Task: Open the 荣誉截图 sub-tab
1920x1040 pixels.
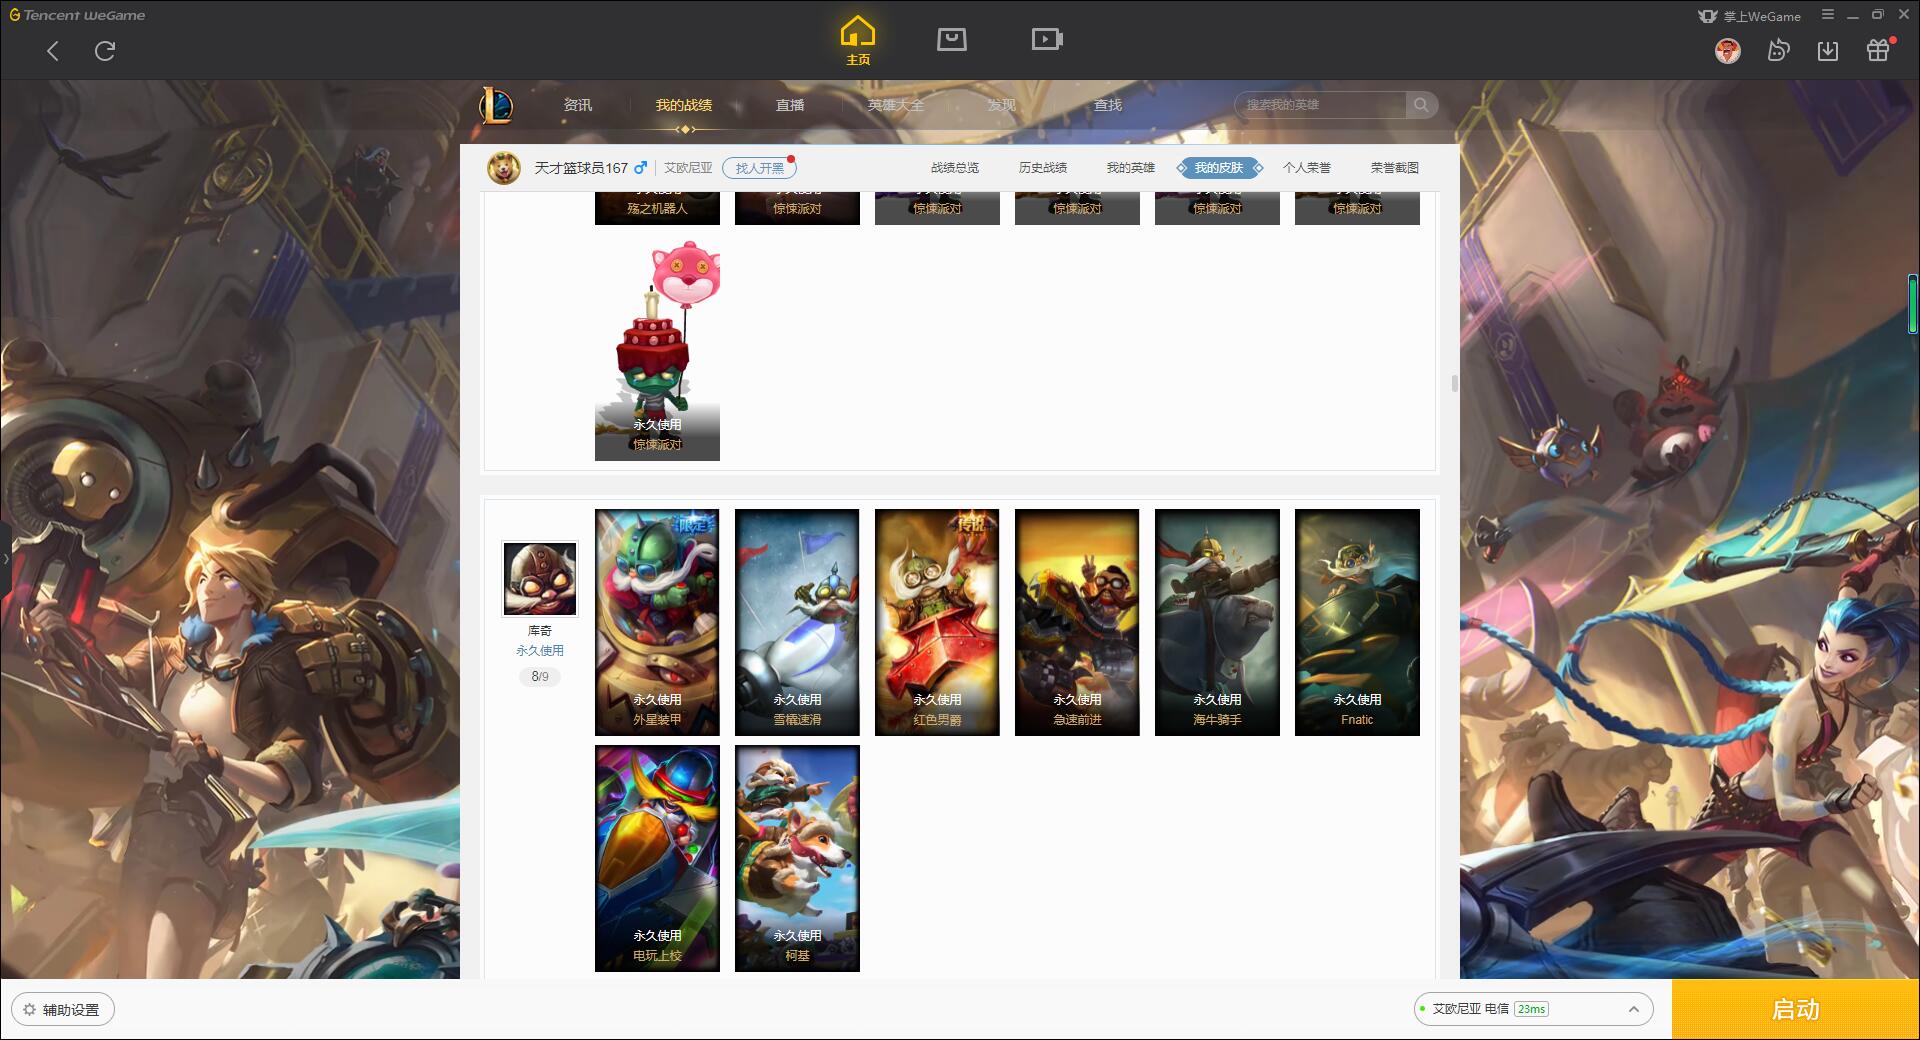Action: point(1395,168)
